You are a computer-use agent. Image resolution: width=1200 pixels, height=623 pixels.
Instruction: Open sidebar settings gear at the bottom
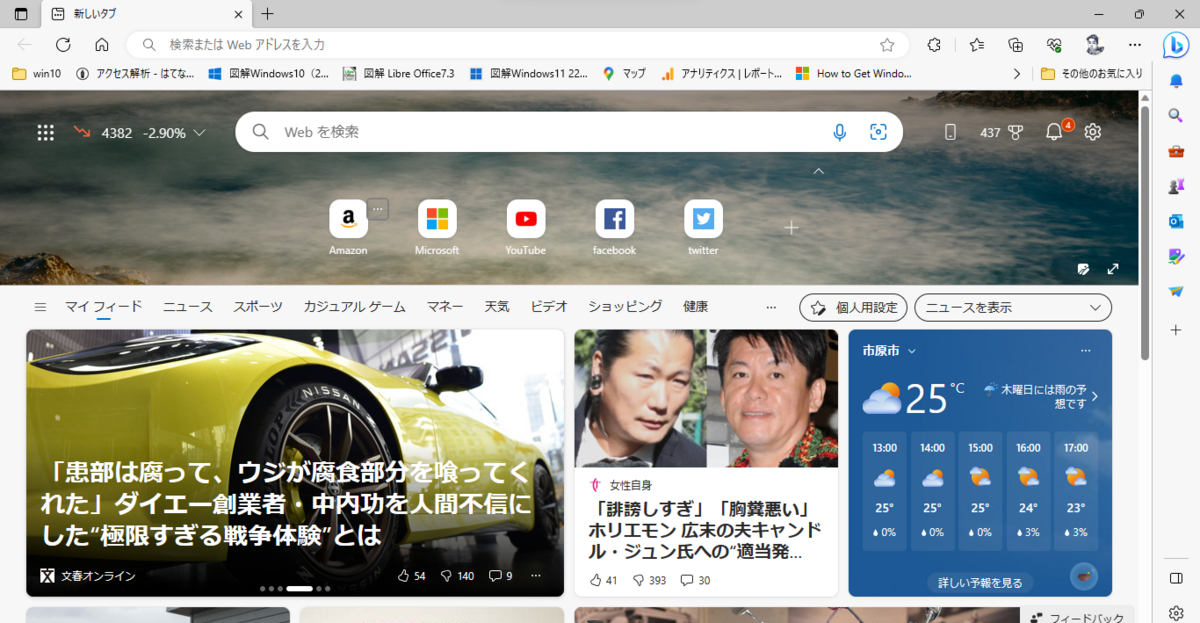[x=1176, y=611]
